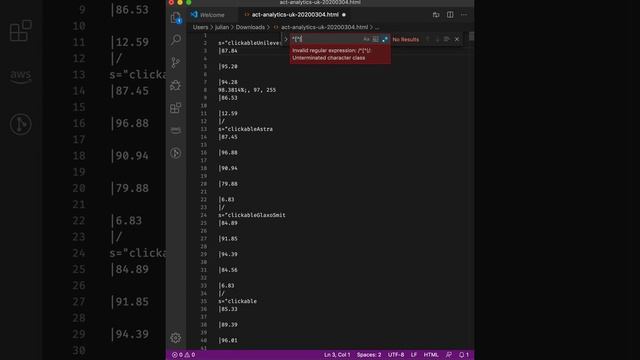Click the value 95.20 on line 5
Image resolution: width=640 pixels, height=360 pixels.
click(x=229, y=67)
